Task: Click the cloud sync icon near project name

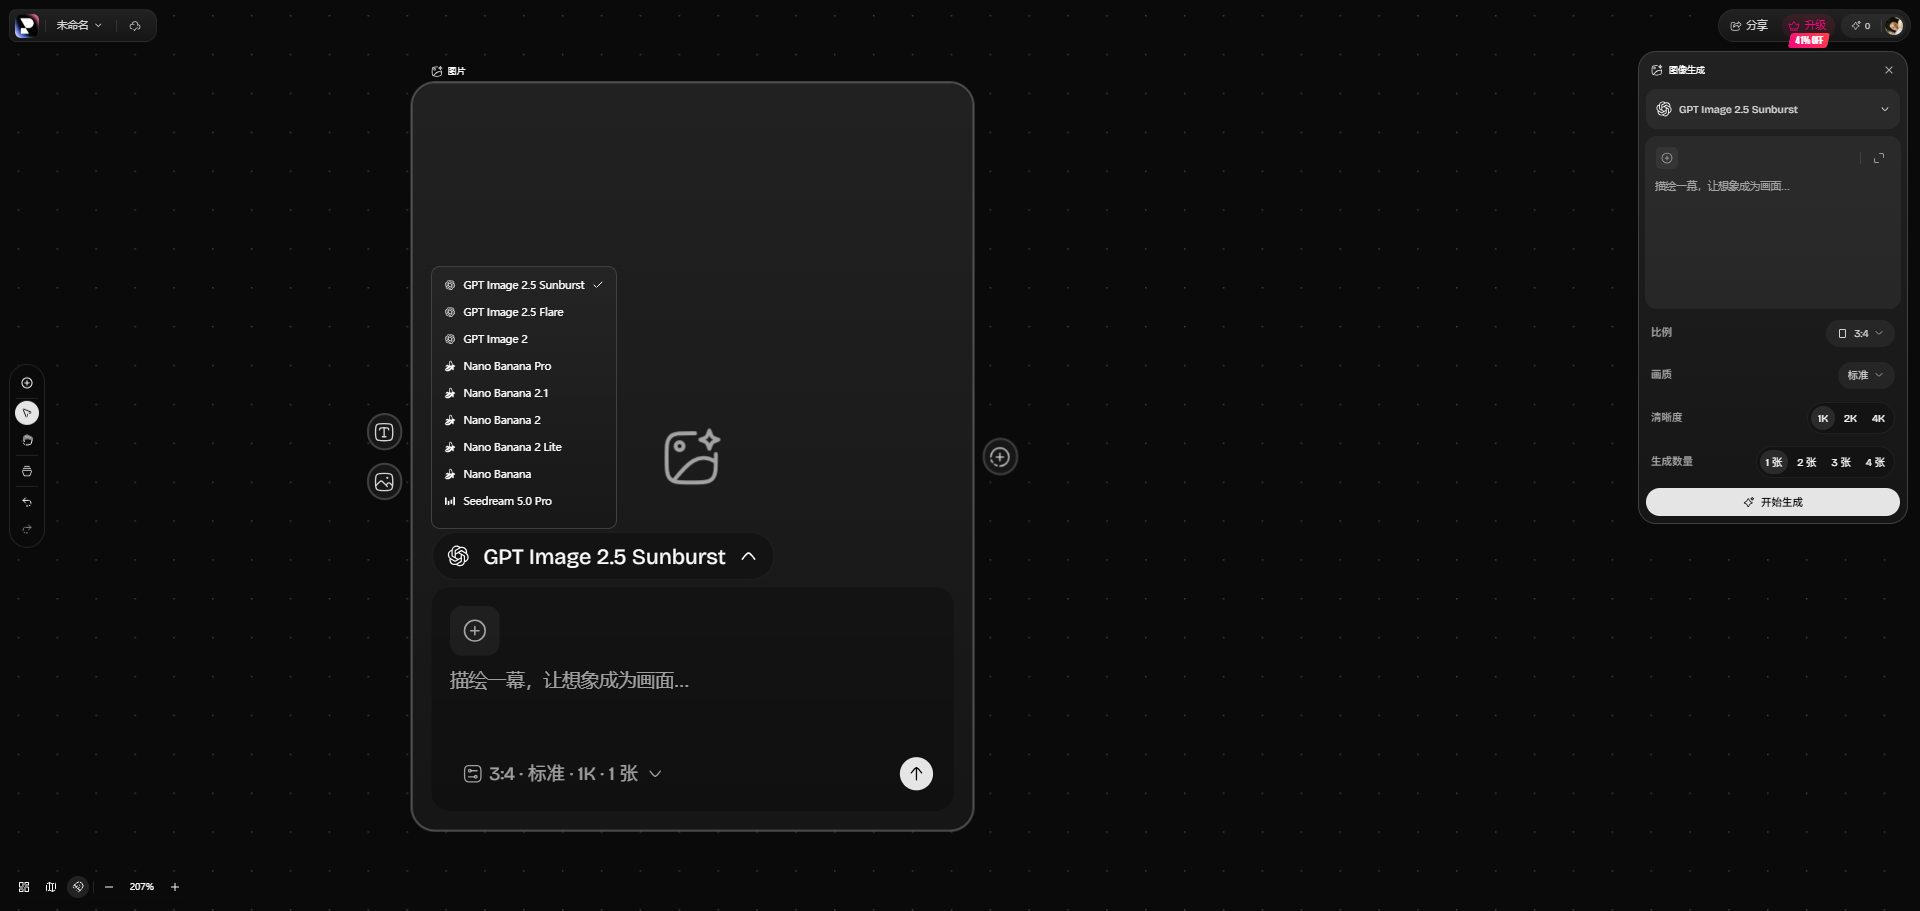Action: pos(135,26)
